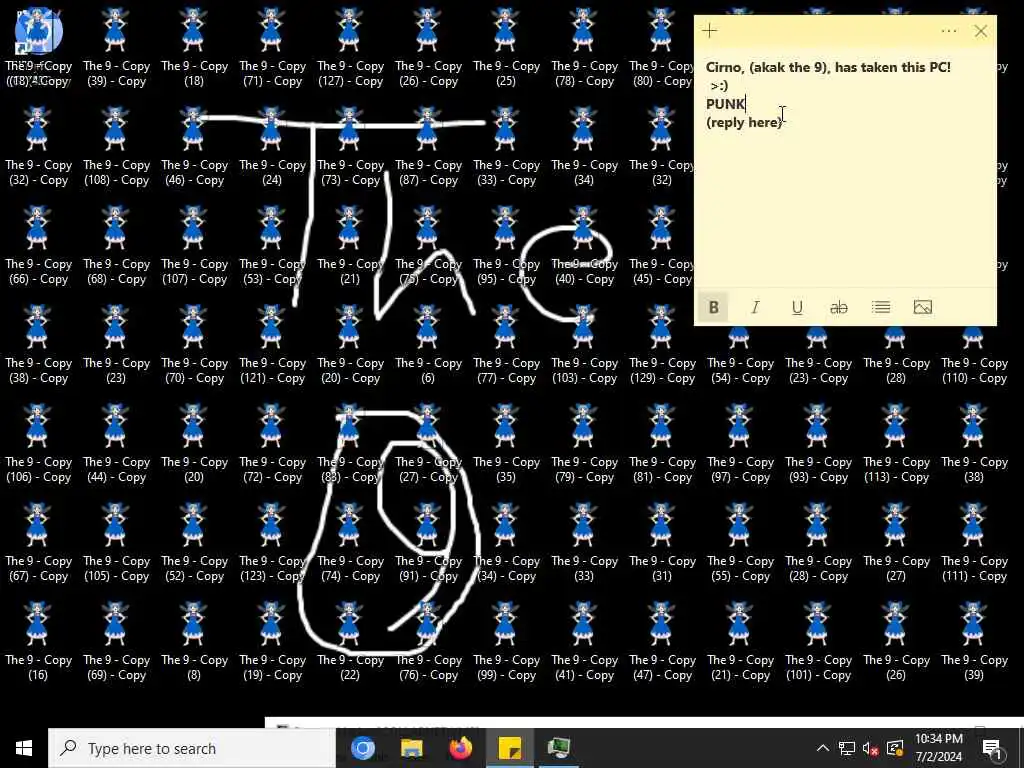Screen dimensions: 1024x768
Task: Select 'The 9 - Copy (16)' desktop icon
Action: tap(38, 641)
